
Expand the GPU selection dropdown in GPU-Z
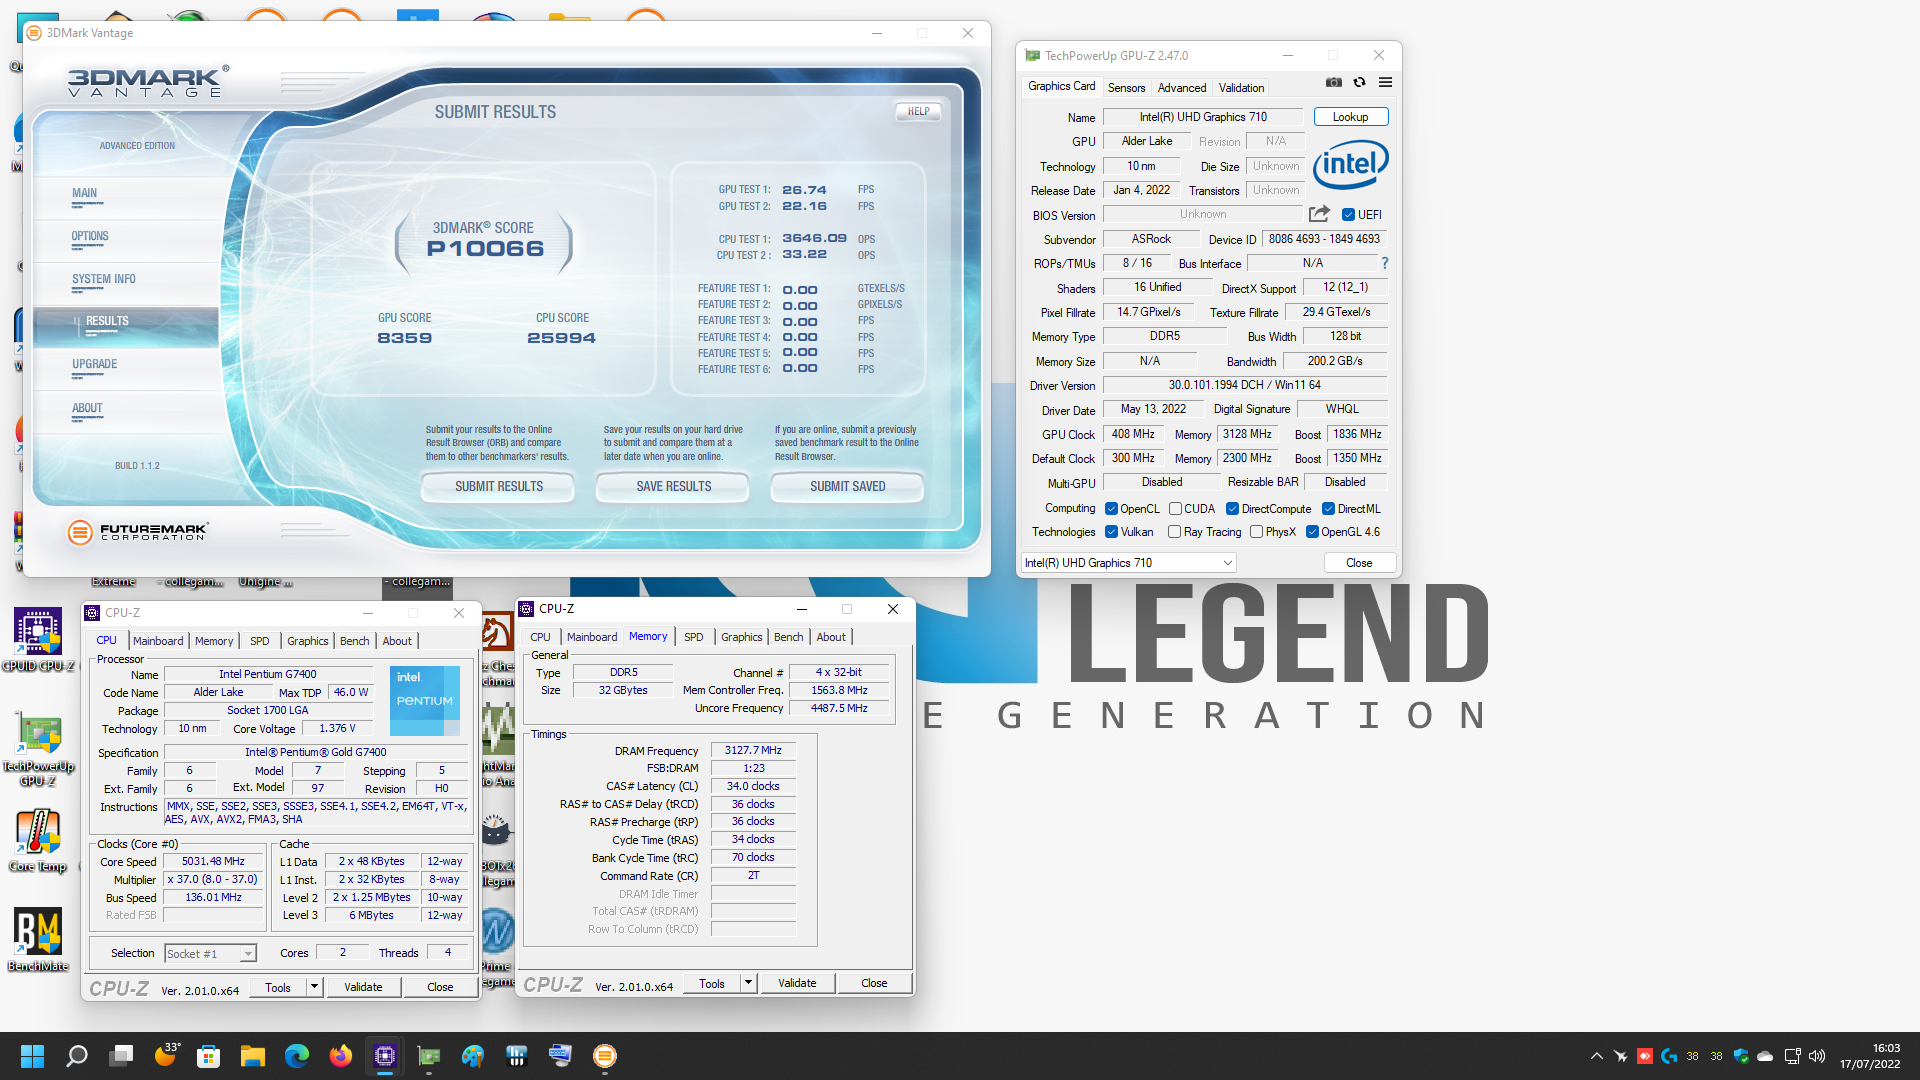tap(1128, 563)
